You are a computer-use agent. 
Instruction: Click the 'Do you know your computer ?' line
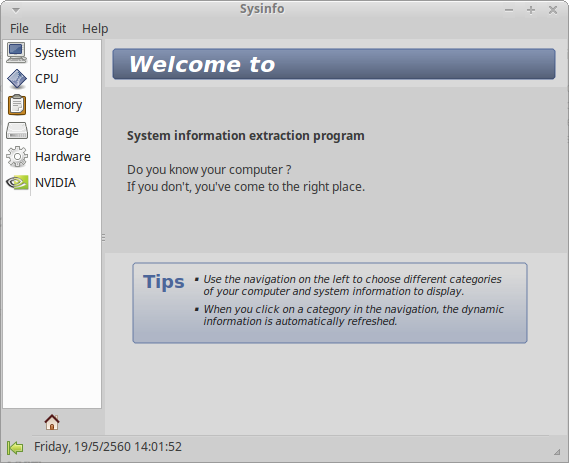click(209, 170)
